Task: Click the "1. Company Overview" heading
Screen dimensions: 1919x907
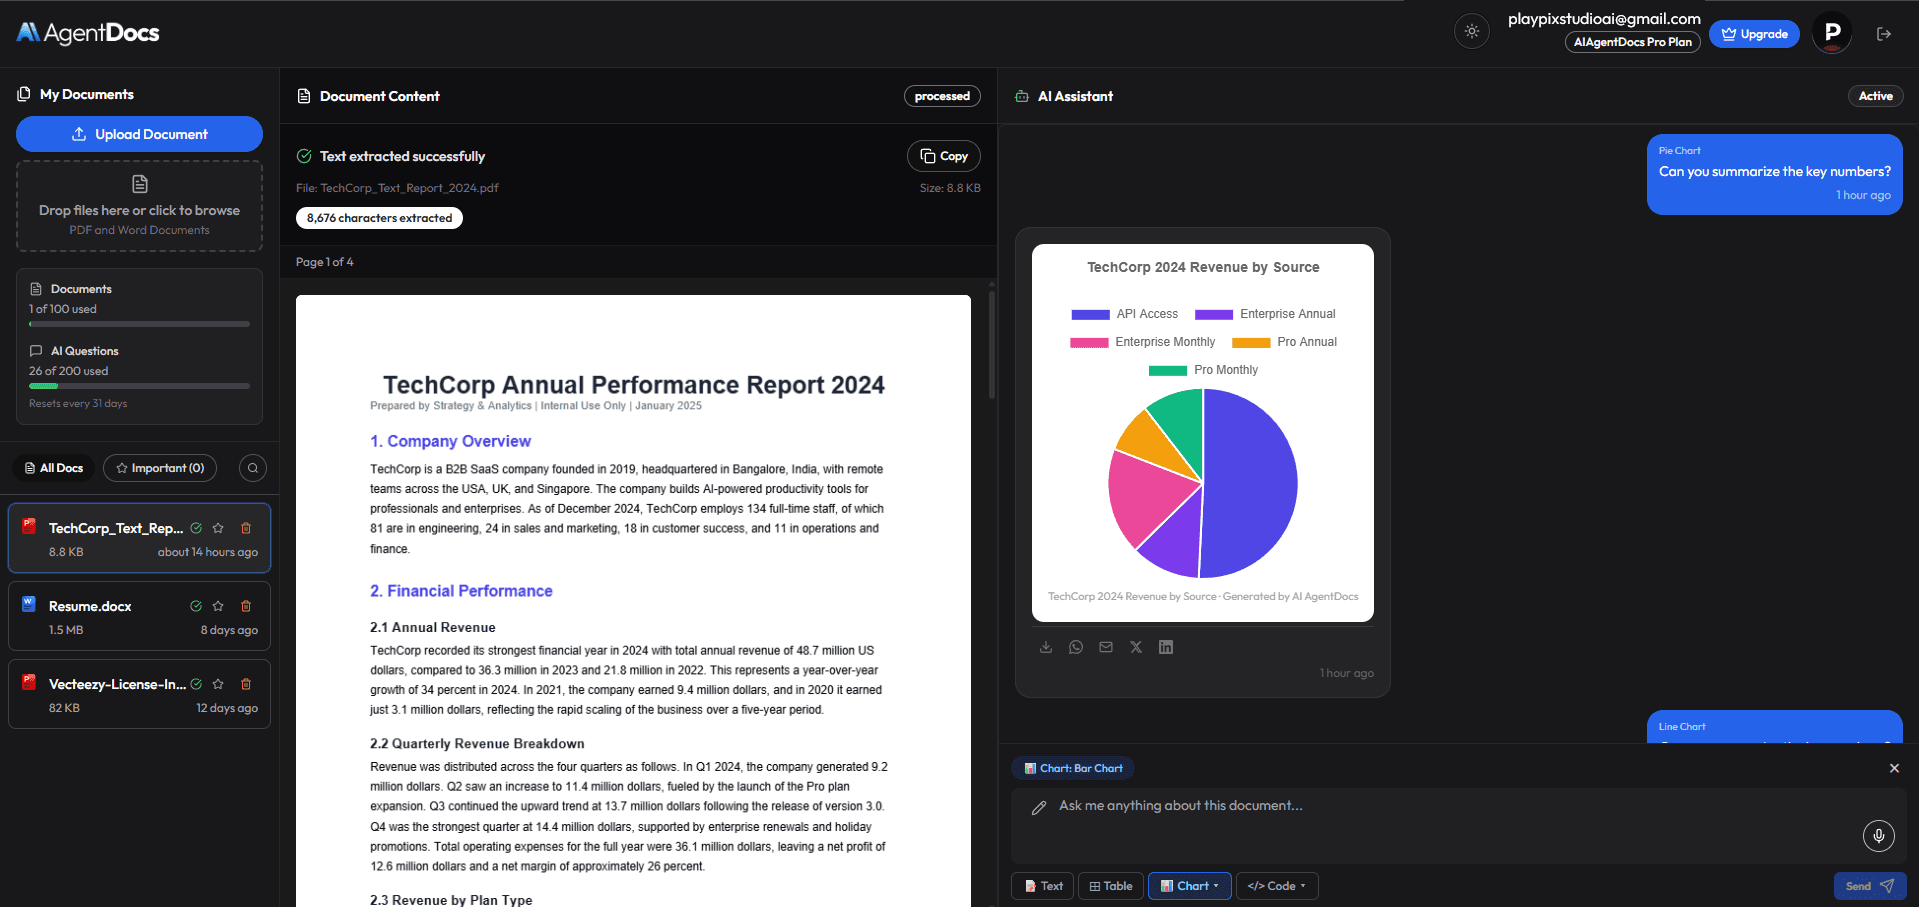Action: pos(450,441)
